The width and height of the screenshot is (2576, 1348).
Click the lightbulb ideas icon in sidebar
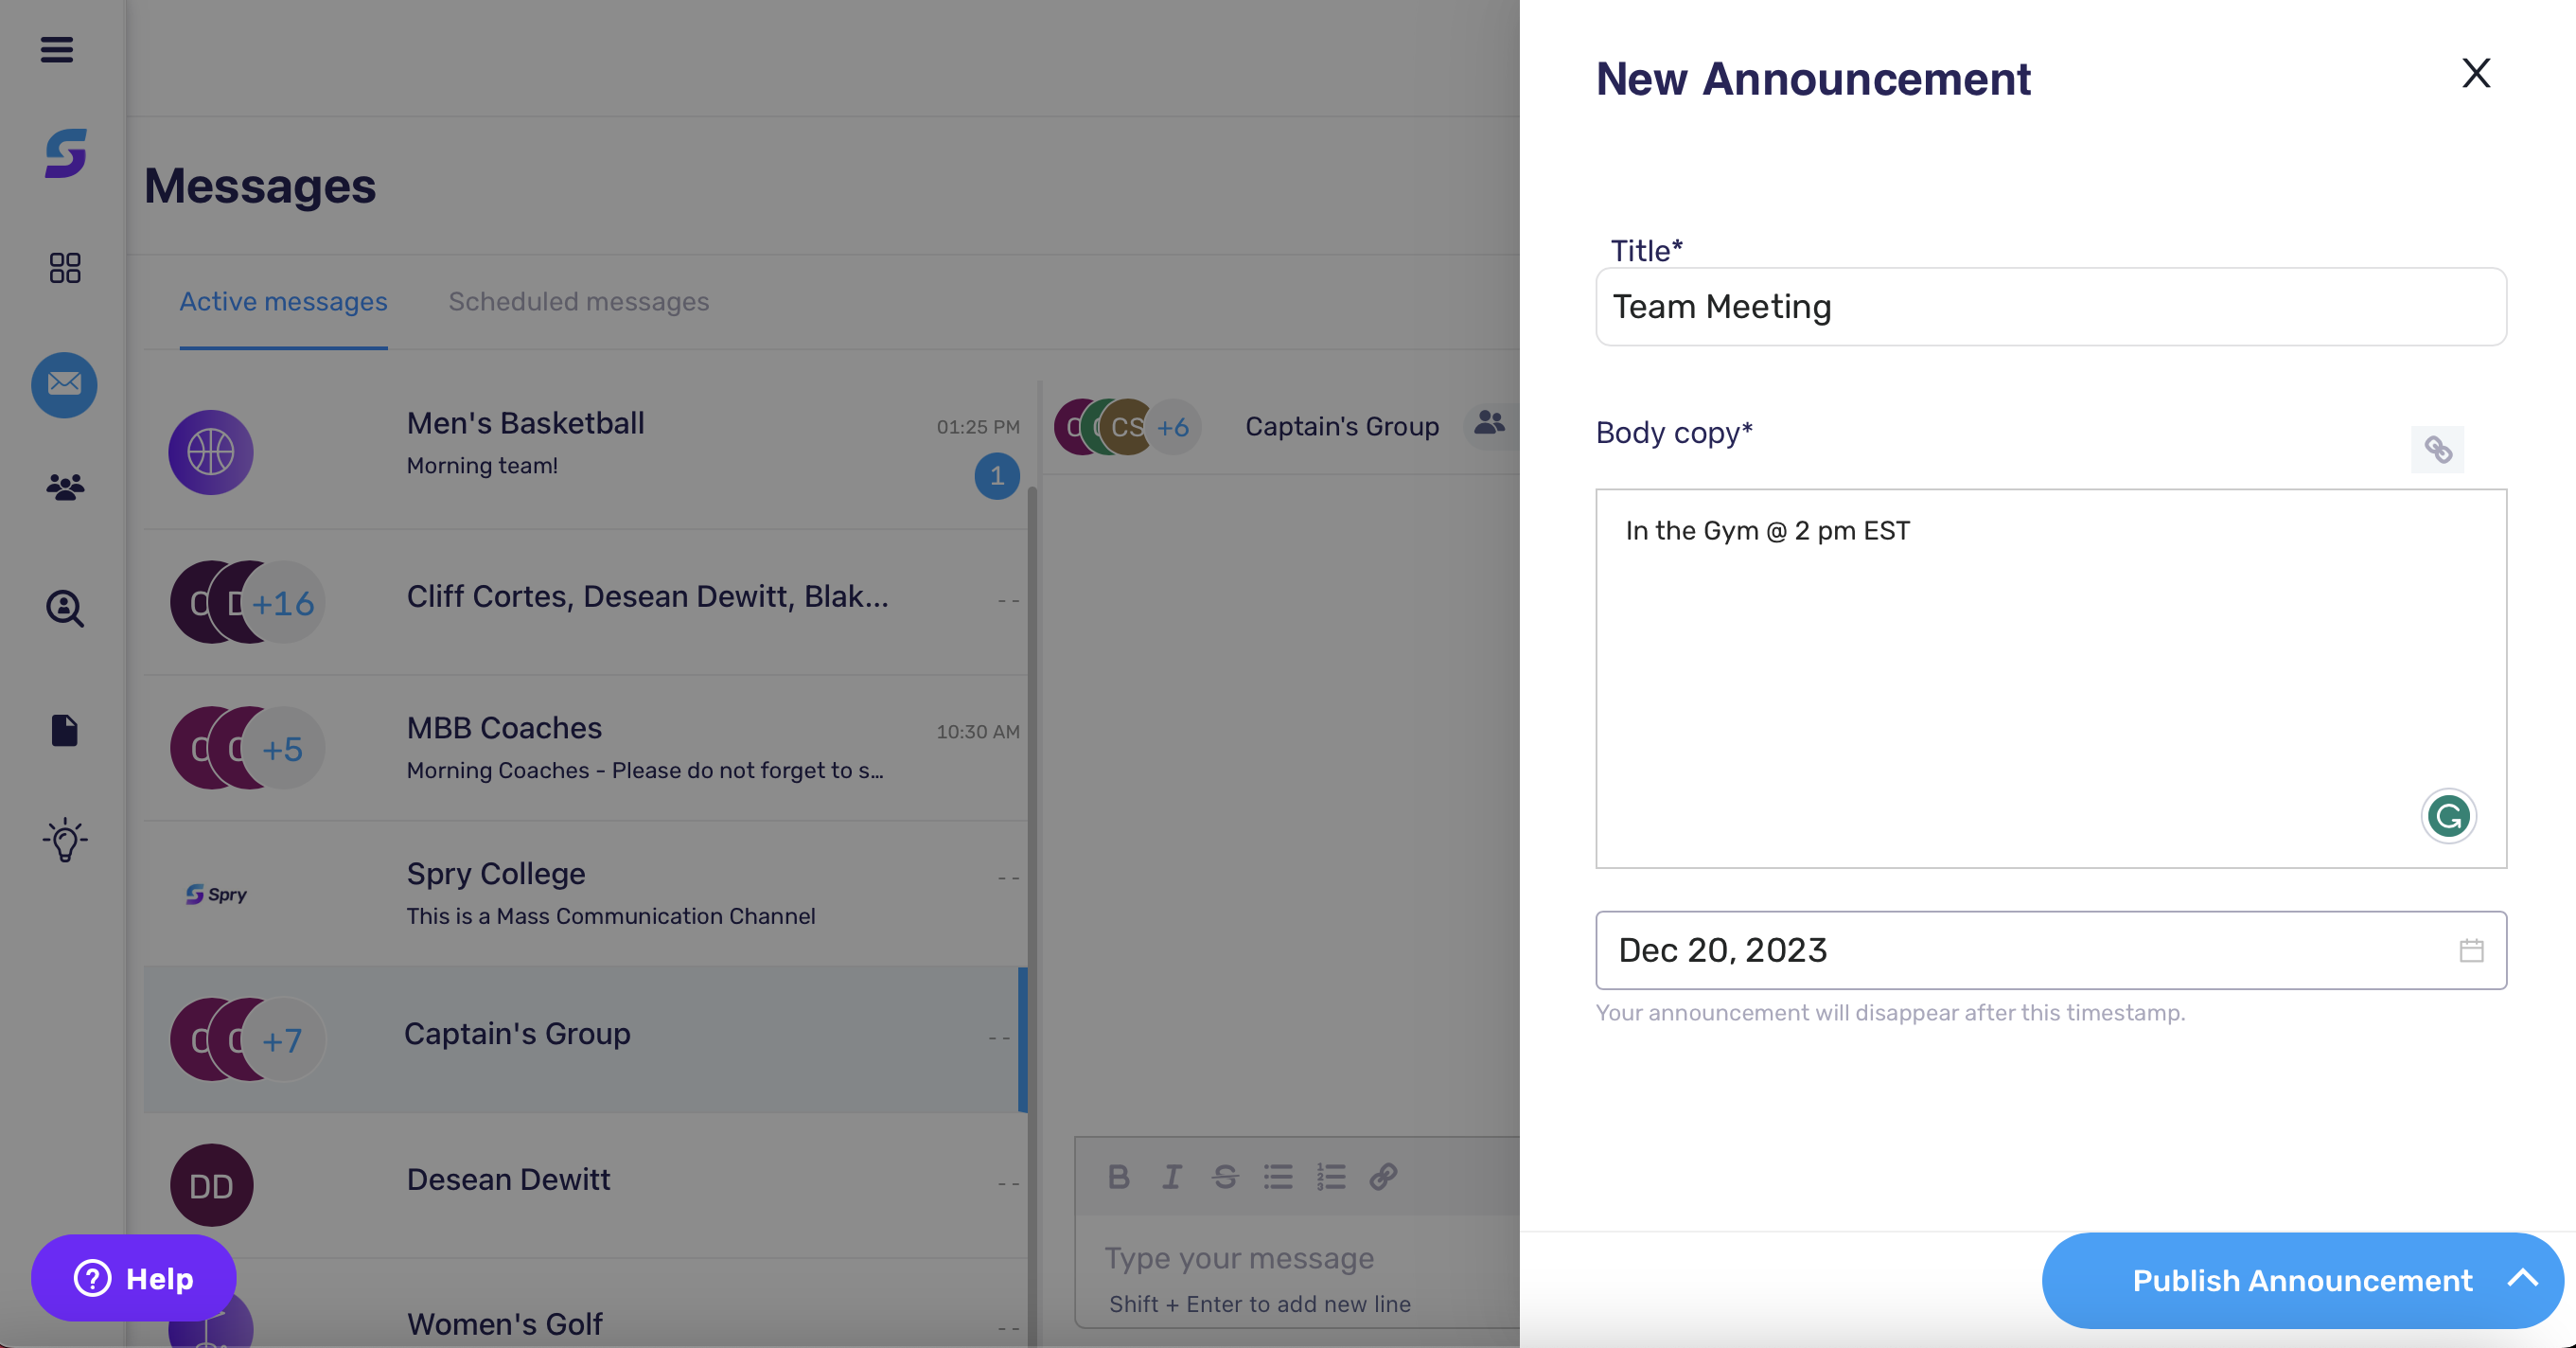click(x=63, y=840)
